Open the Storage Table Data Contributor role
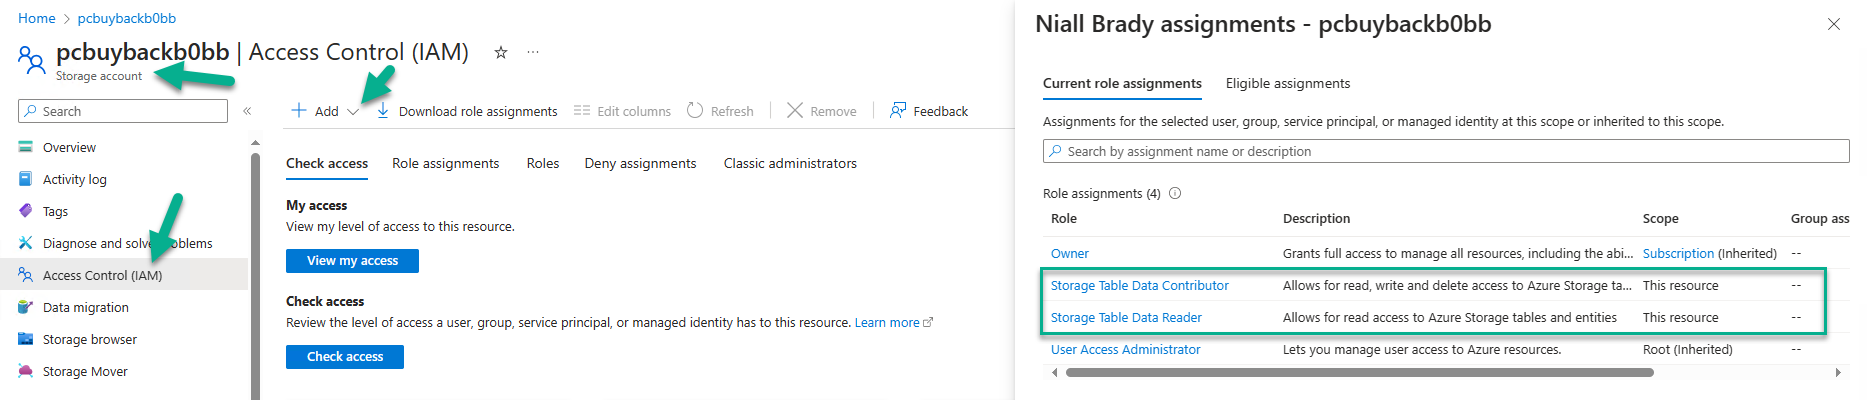Image resolution: width=1867 pixels, height=400 pixels. 1140,285
